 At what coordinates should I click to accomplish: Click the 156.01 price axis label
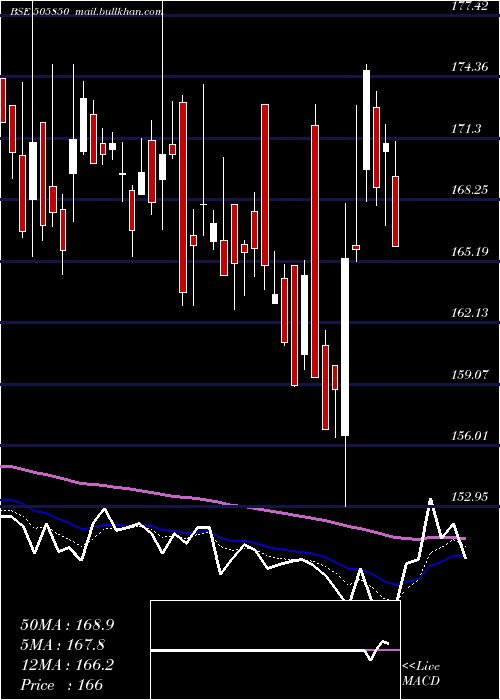[470, 436]
